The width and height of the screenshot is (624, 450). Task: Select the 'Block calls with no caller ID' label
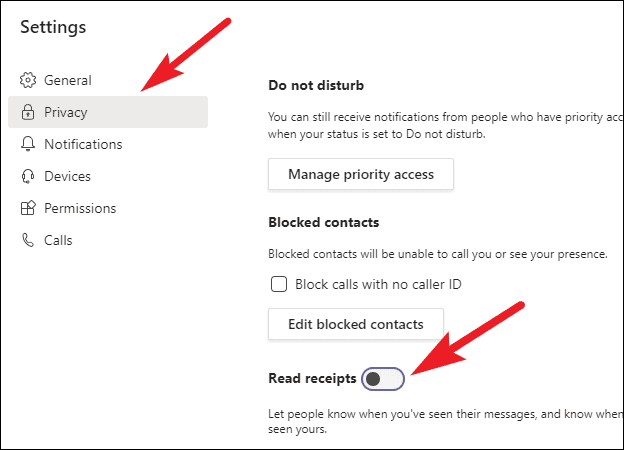point(378,284)
